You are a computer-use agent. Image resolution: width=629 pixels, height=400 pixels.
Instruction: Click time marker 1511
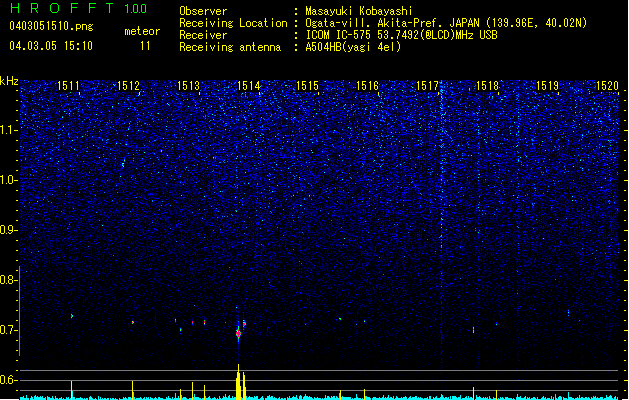[x=68, y=86]
